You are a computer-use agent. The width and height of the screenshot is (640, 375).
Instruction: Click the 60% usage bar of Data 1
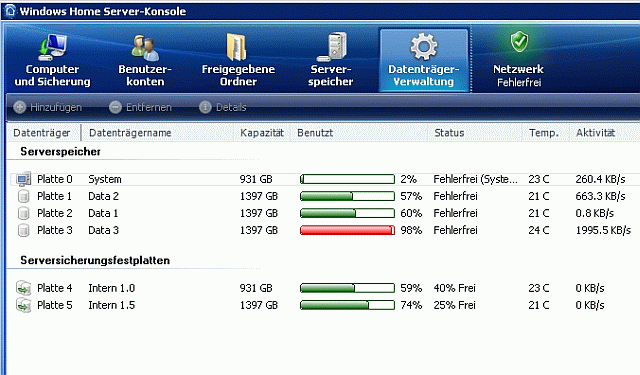347,213
